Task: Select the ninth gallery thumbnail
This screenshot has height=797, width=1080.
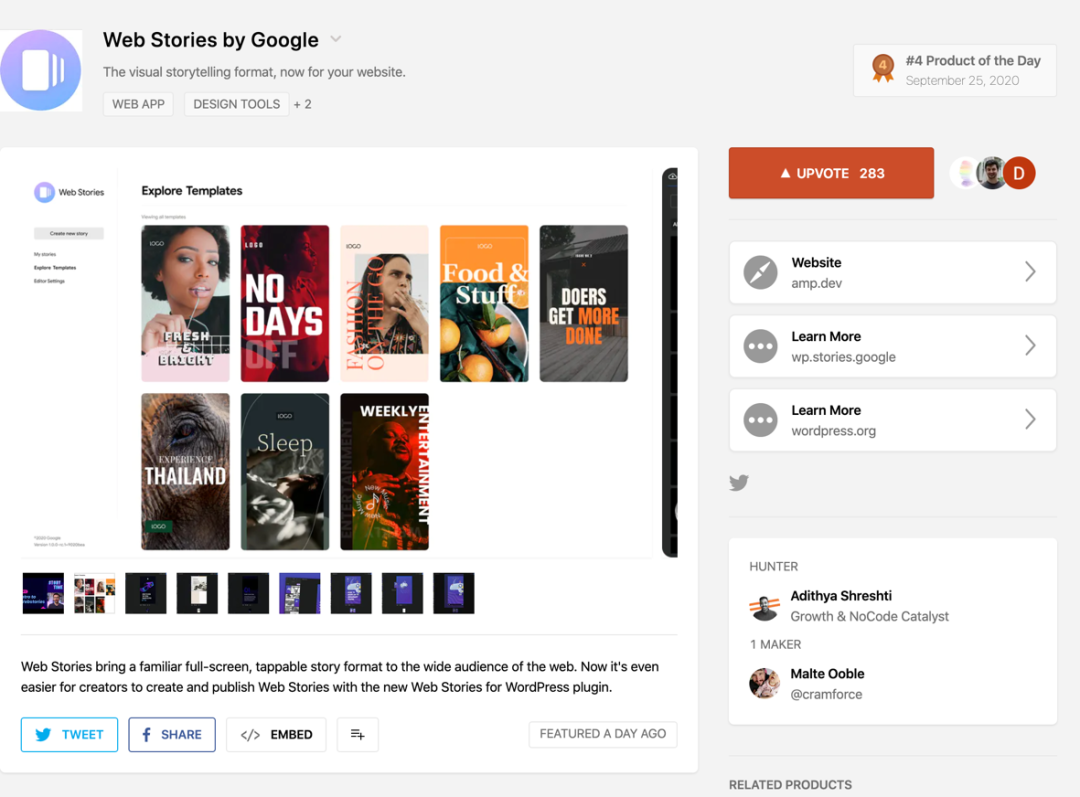Action: [x=454, y=593]
